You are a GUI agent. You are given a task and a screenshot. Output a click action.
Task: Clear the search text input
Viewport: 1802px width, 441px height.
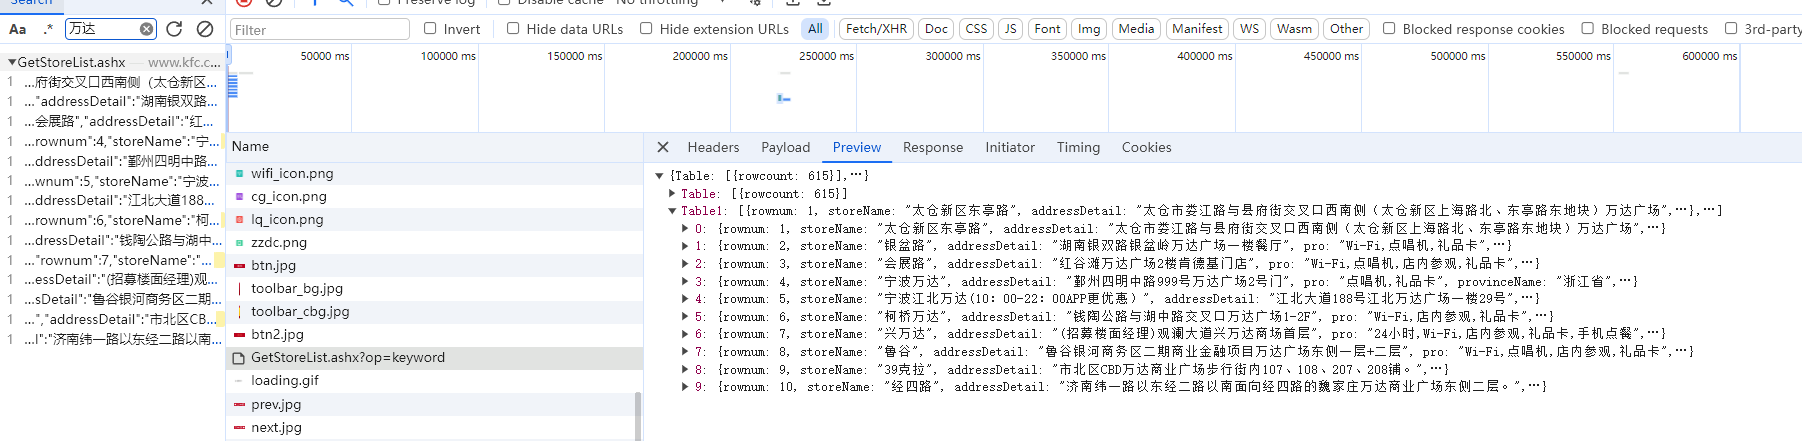click(x=146, y=29)
